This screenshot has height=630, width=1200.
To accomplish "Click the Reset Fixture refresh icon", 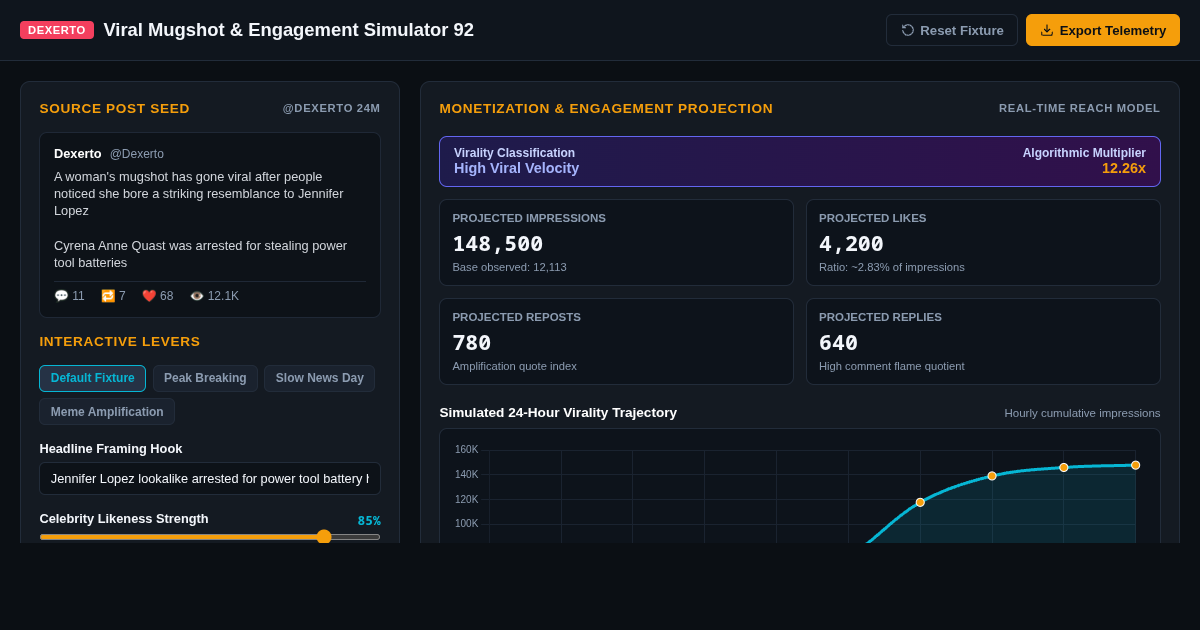I will click(908, 30).
